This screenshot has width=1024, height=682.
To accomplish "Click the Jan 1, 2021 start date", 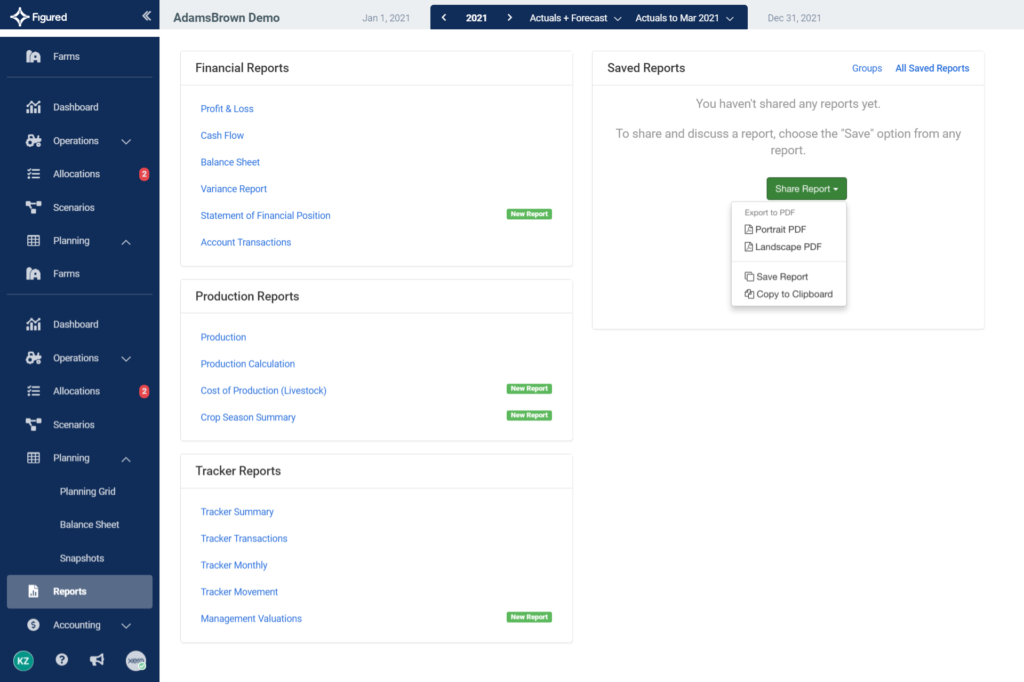I will tap(386, 18).
